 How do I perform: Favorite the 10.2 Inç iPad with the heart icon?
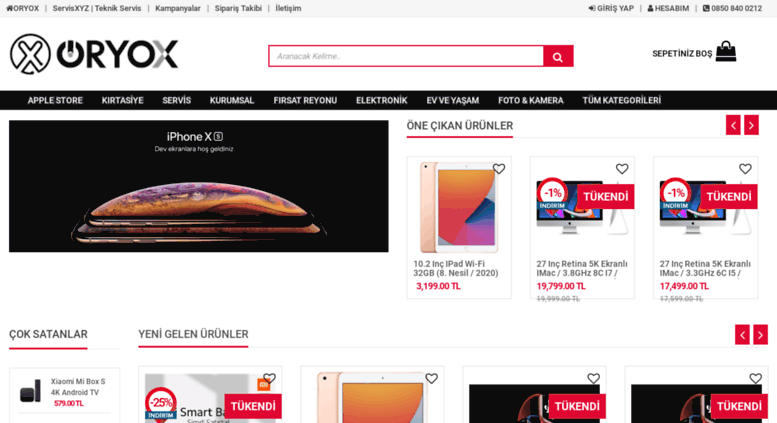click(499, 169)
